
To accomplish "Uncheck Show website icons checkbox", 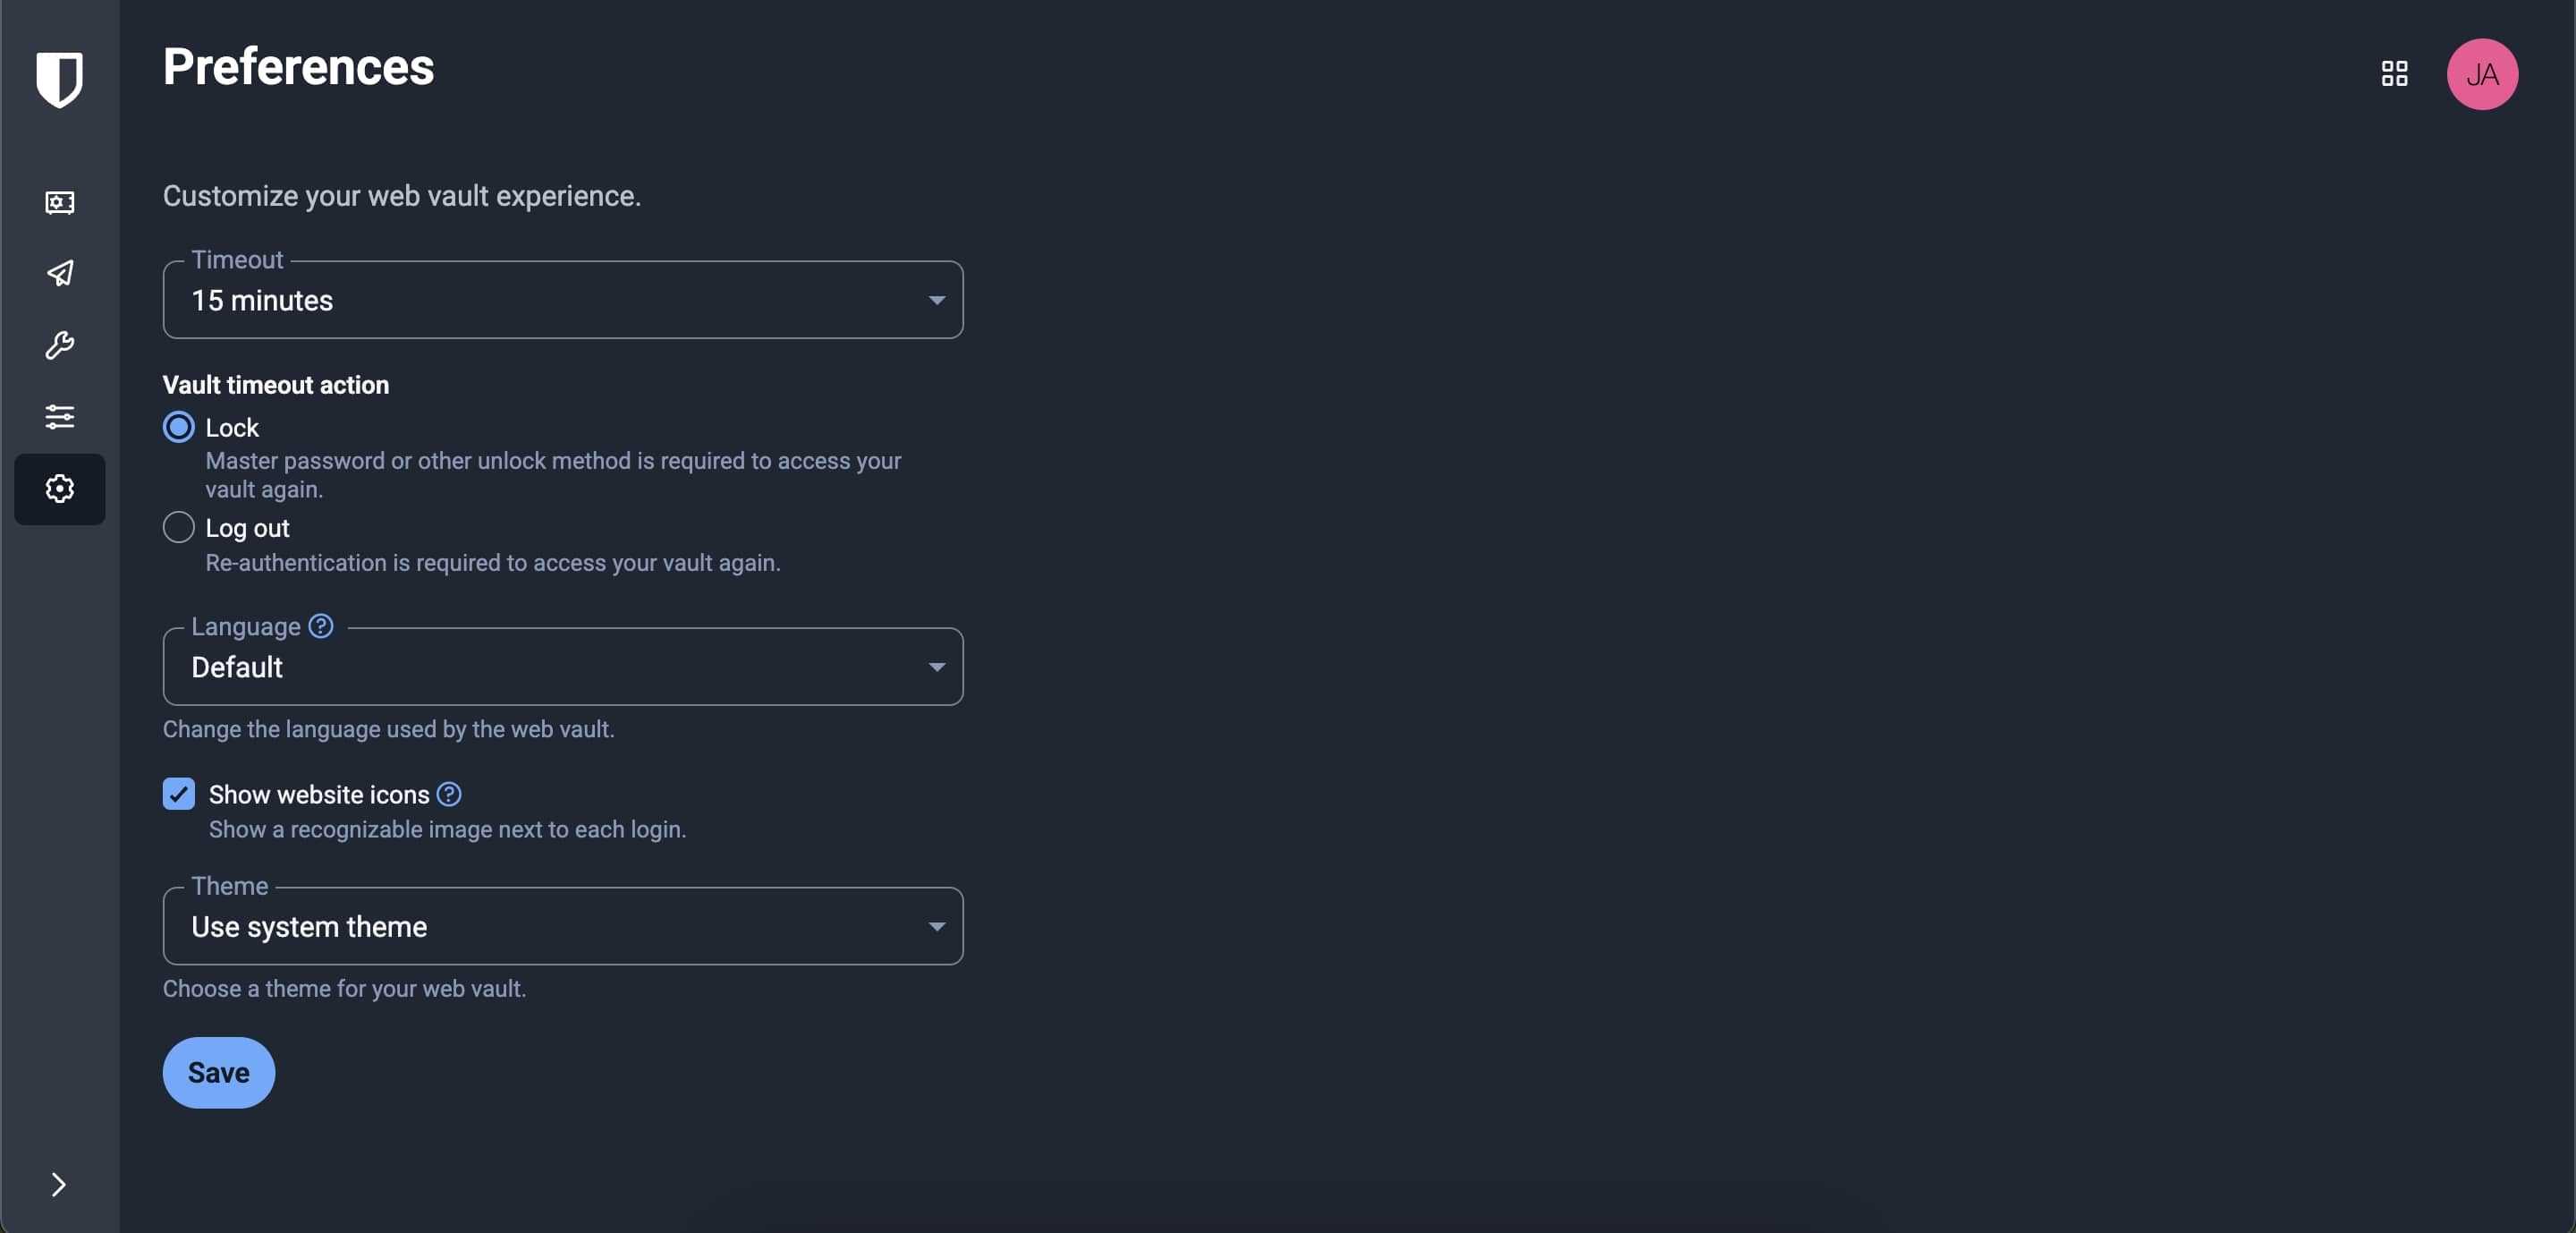I will [x=178, y=794].
